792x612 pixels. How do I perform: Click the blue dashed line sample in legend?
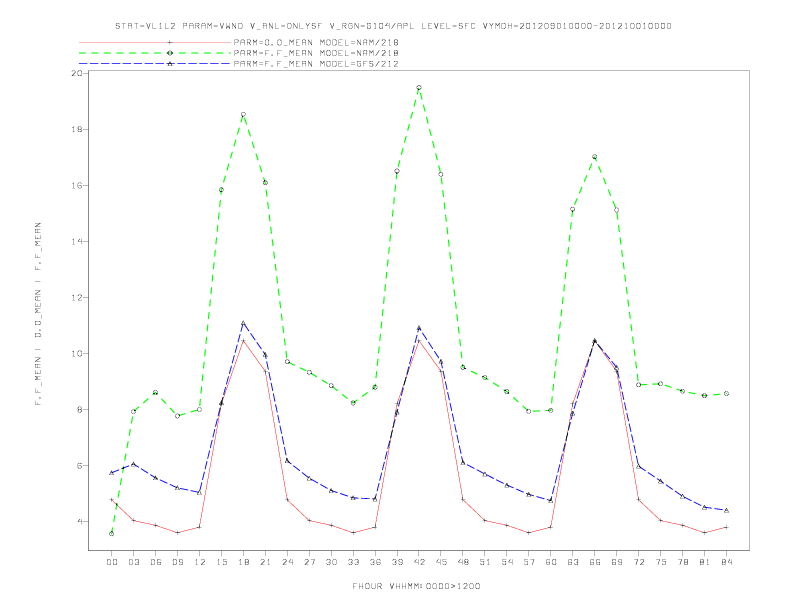(155, 64)
